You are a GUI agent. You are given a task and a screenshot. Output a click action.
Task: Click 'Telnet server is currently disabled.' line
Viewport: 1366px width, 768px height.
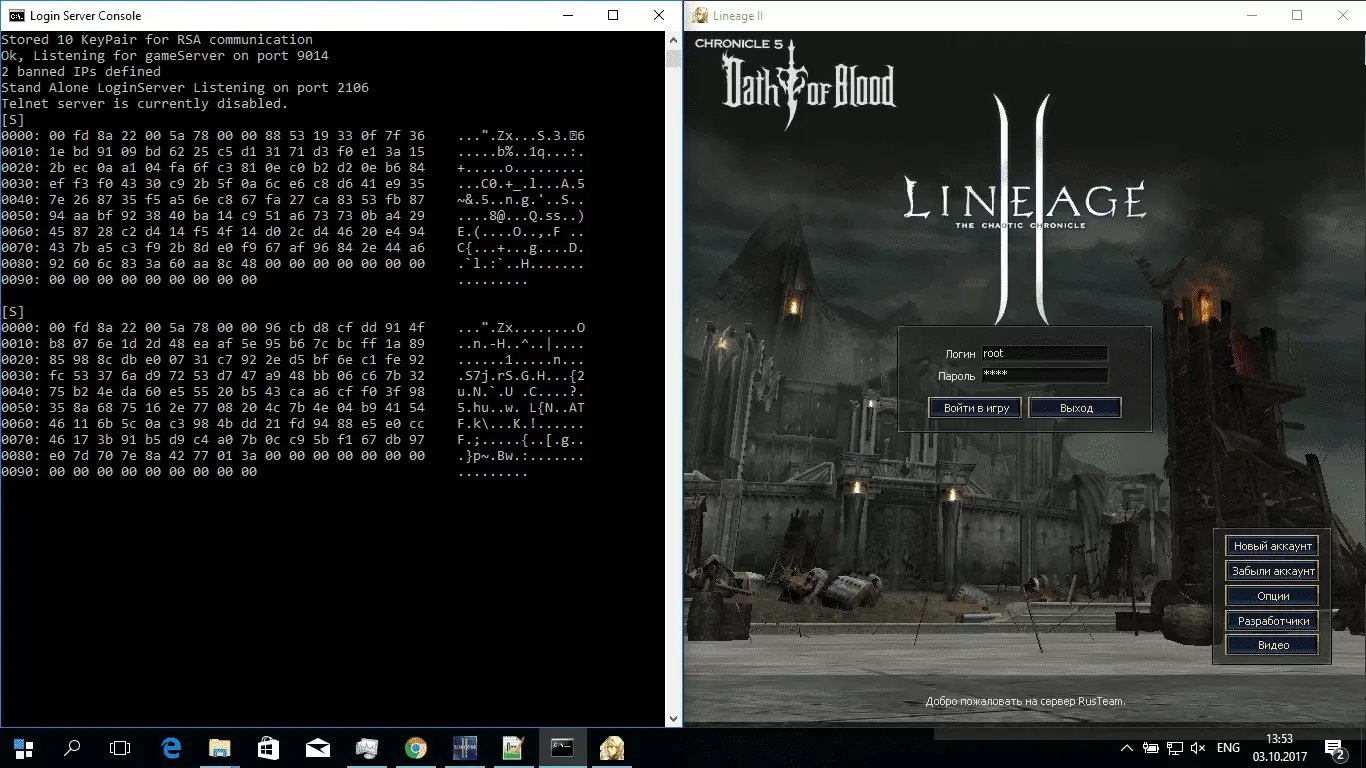pos(144,103)
